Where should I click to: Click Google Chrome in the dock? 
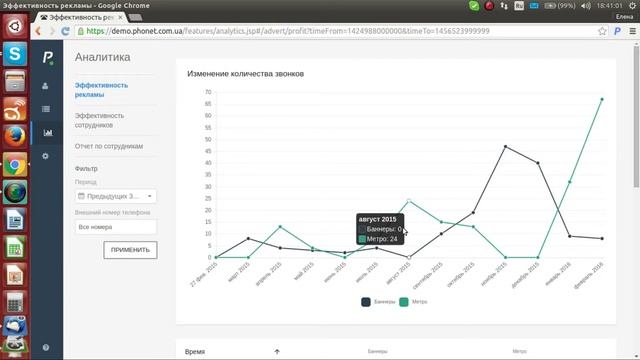point(15,164)
